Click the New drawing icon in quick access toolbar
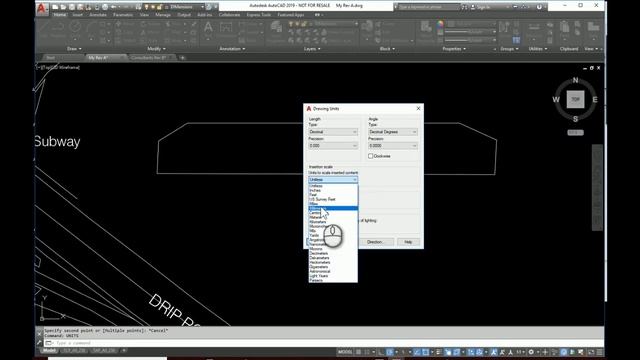 pos(55,7)
